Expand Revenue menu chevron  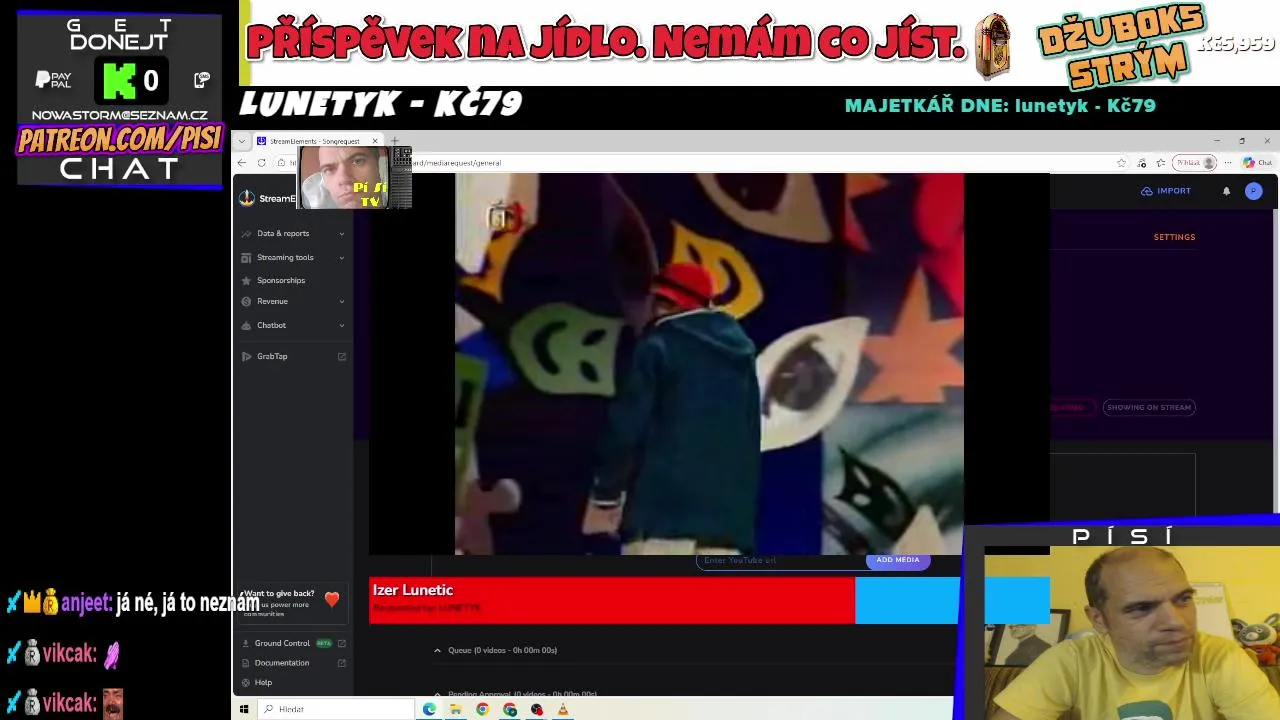[342, 302]
